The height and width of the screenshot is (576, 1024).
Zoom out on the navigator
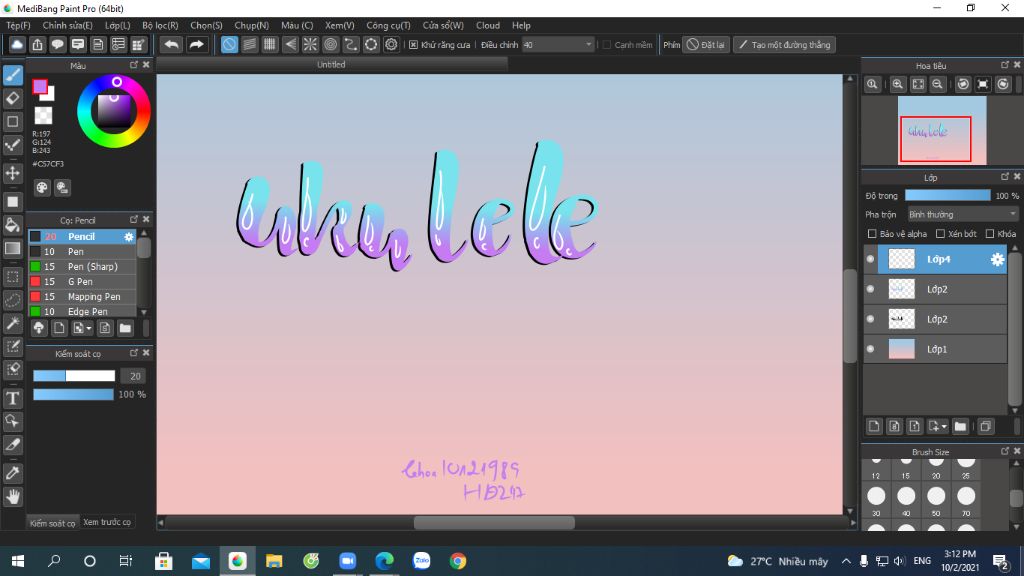pos(937,84)
